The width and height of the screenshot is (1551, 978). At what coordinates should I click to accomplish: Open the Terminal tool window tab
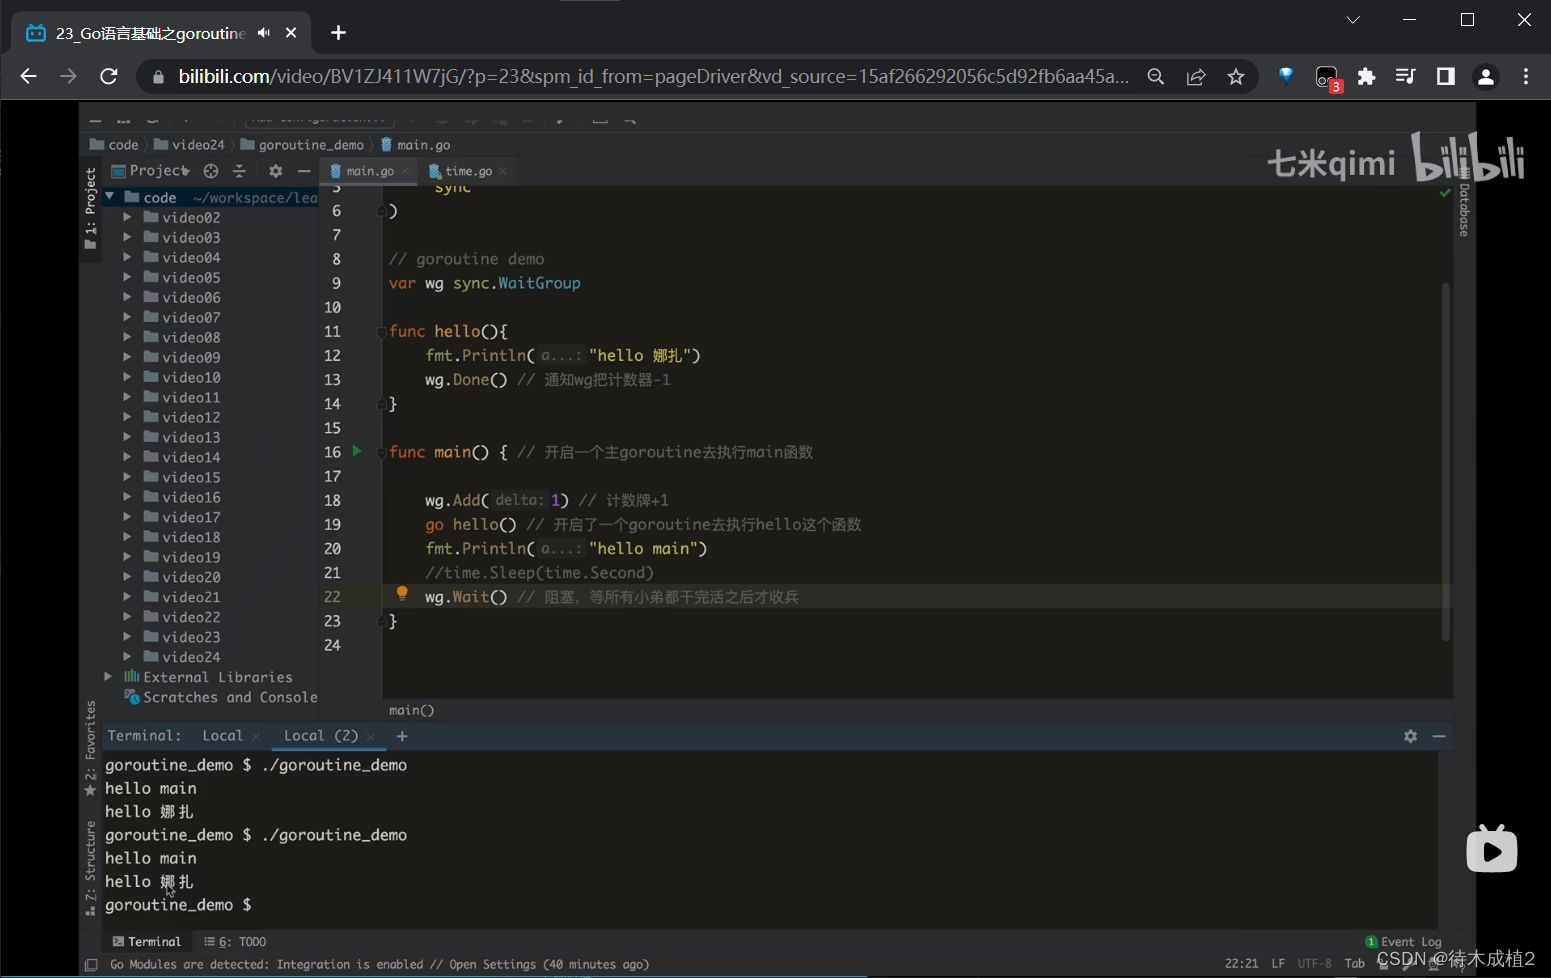coord(146,942)
